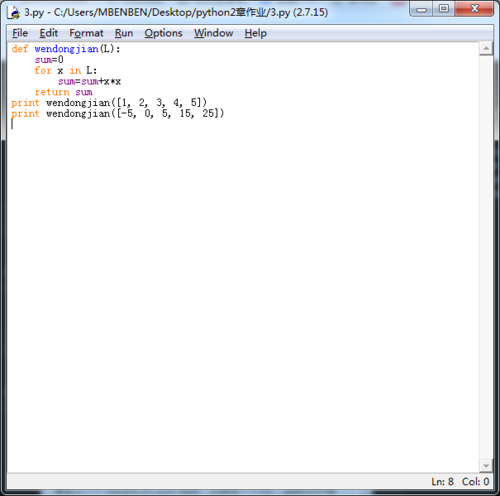Open the Help menu
Viewport: 500px width, 496px height.
tap(256, 33)
